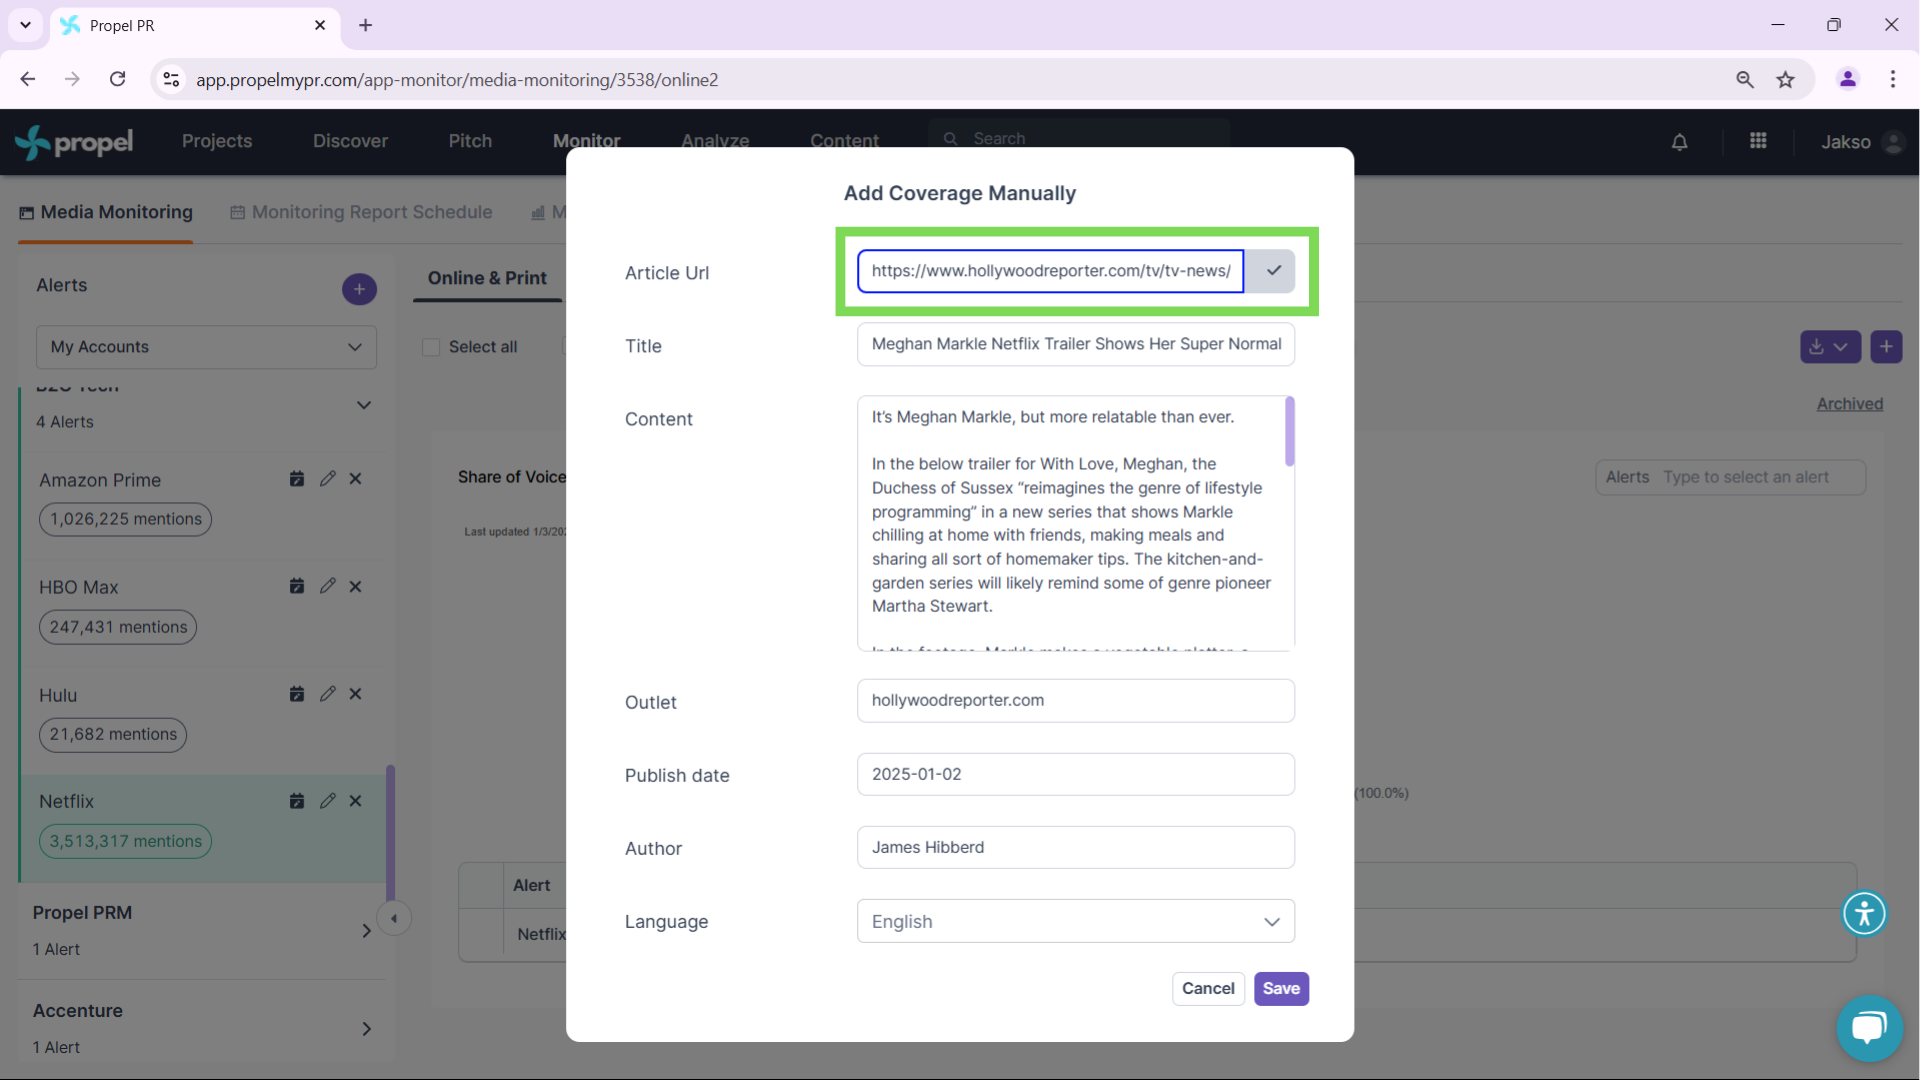Open the apps grid icon
The image size is (1920, 1080).
tap(1758, 141)
